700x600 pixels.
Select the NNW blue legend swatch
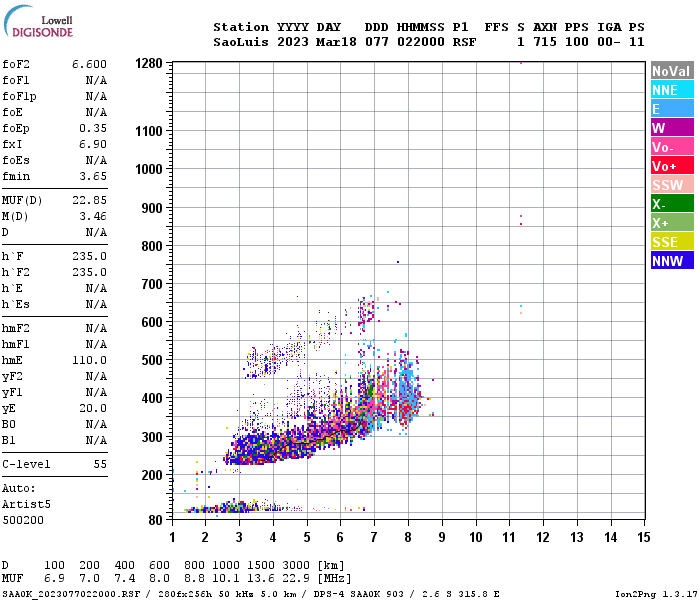pos(672,261)
